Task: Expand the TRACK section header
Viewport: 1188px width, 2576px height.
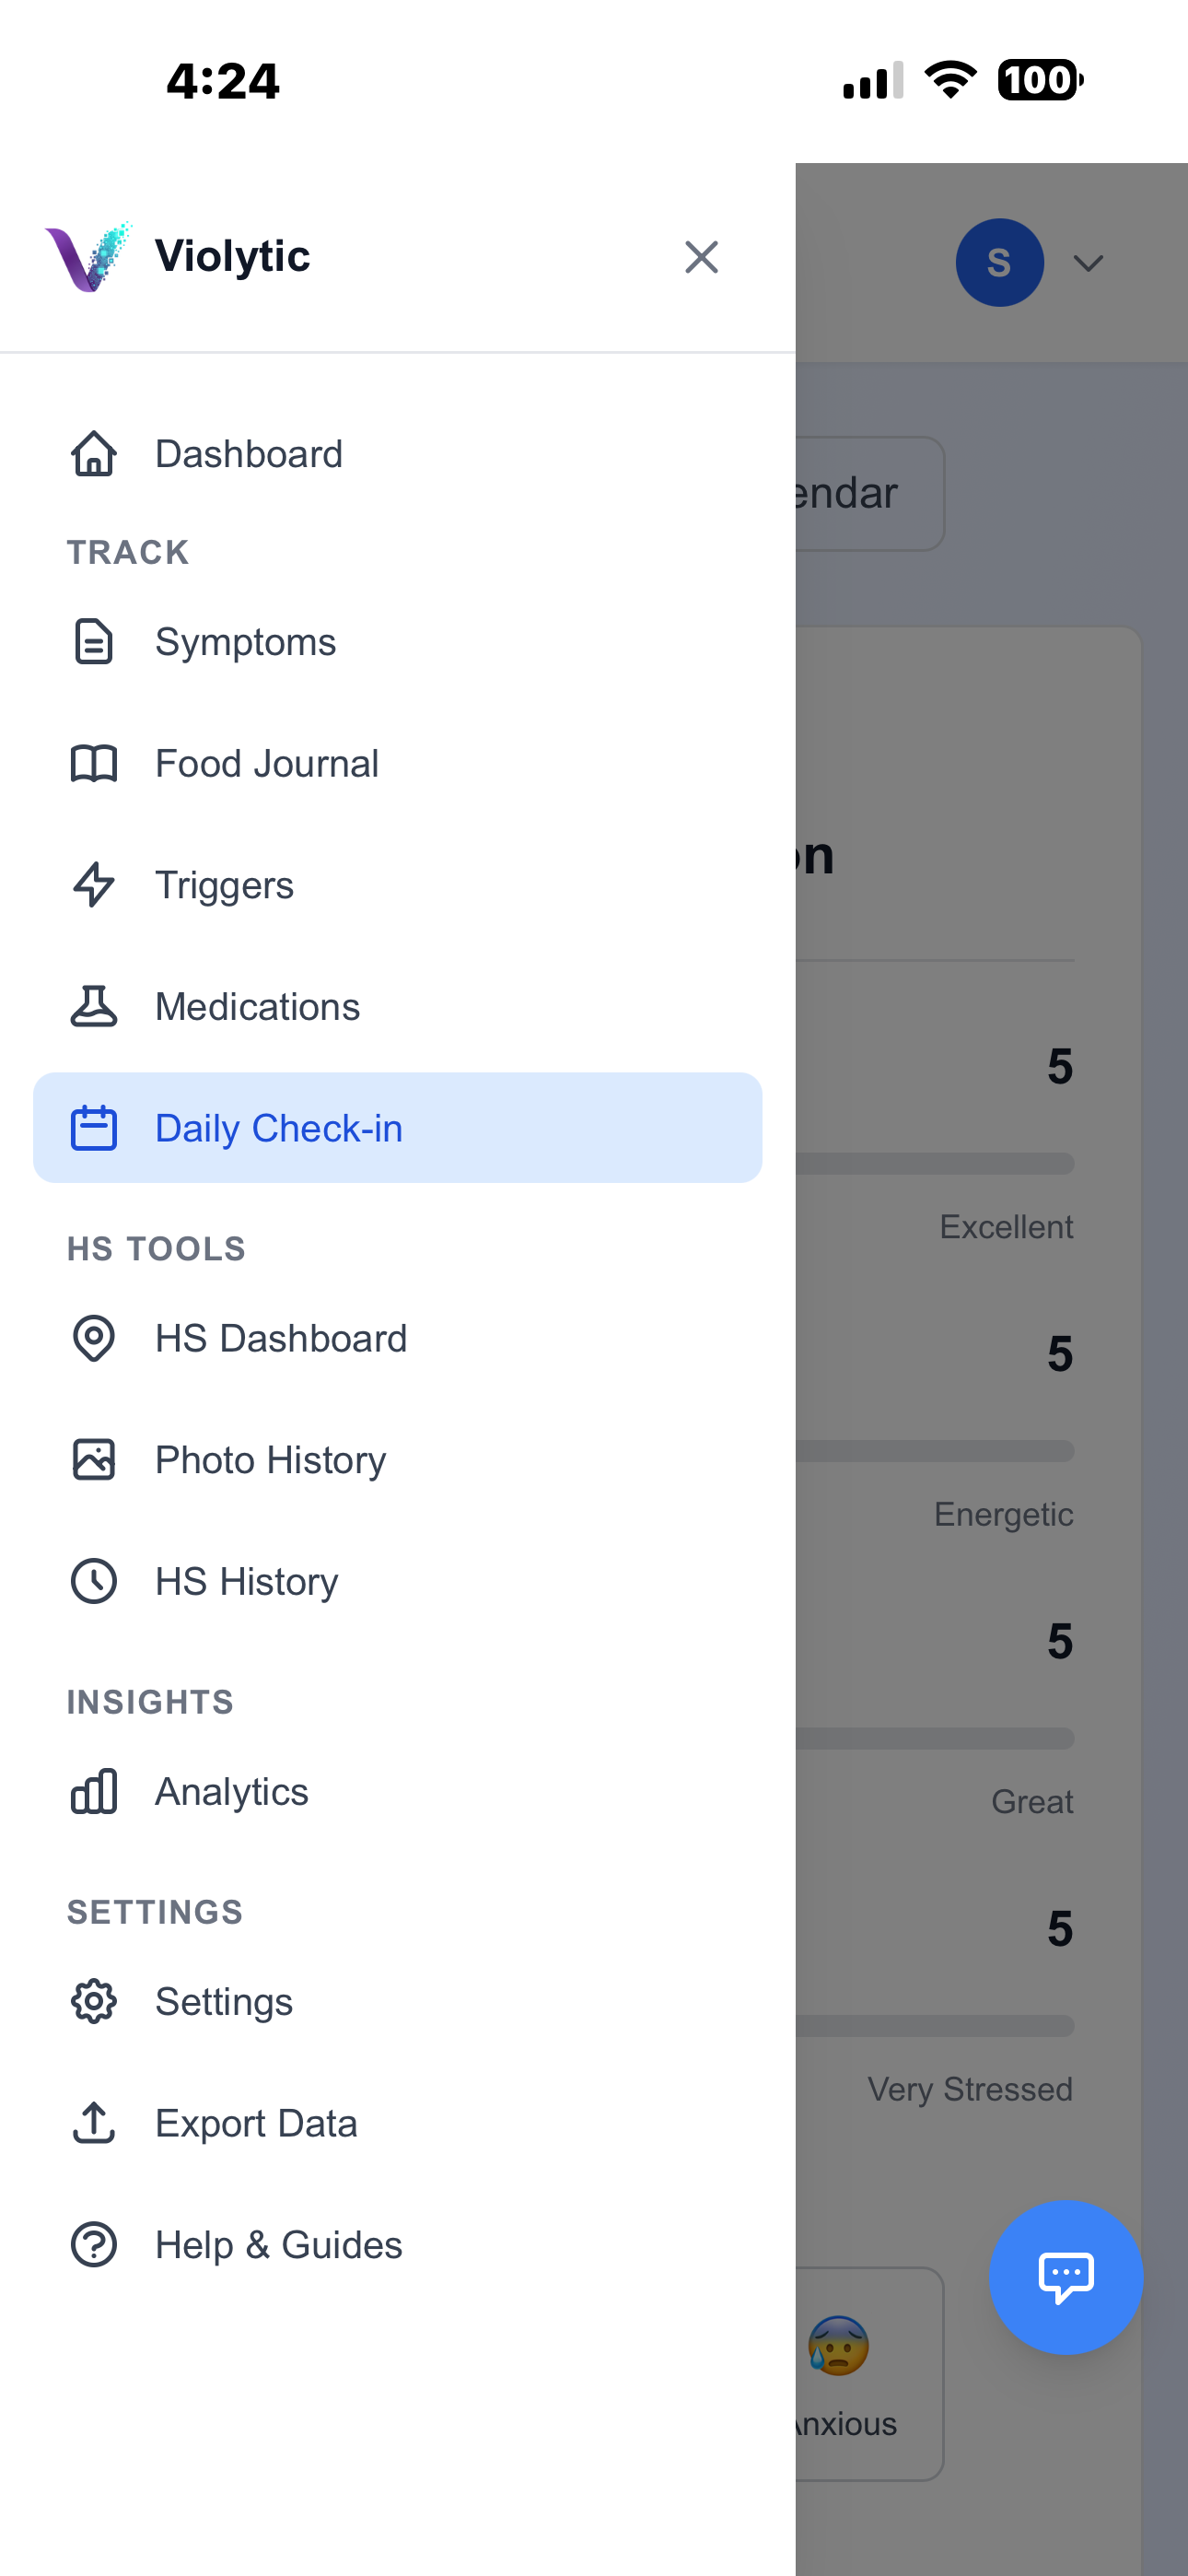Action: [128, 551]
